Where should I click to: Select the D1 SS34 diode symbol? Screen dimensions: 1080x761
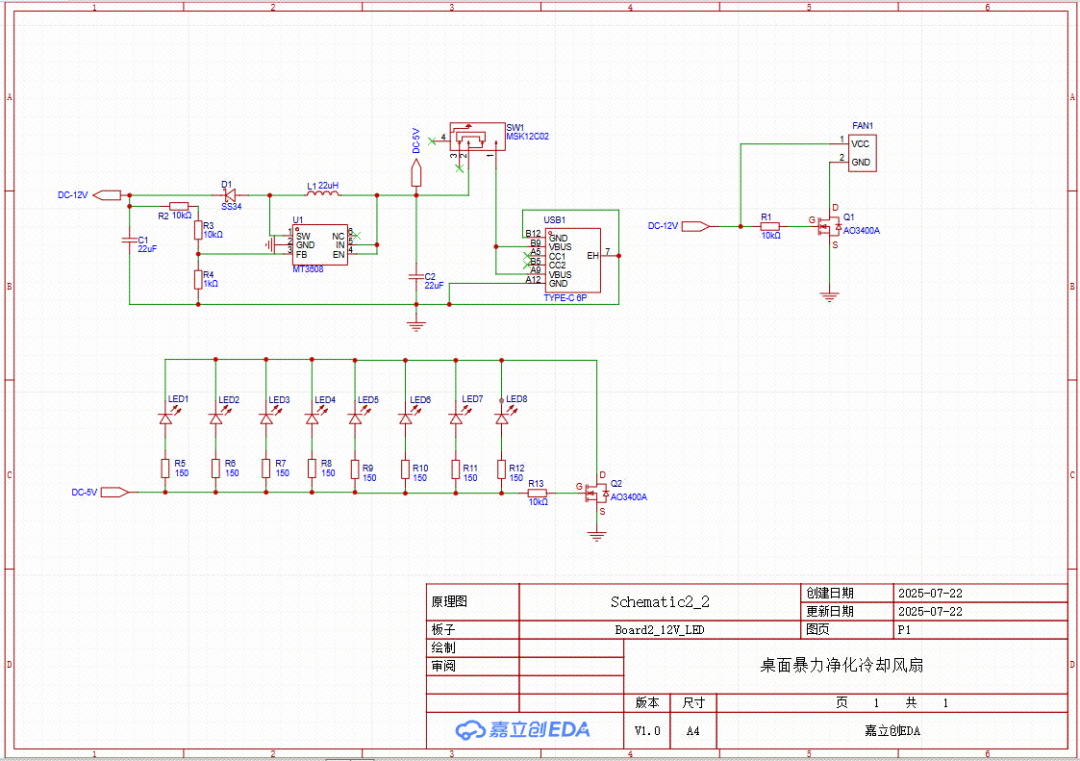(x=229, y=195)
